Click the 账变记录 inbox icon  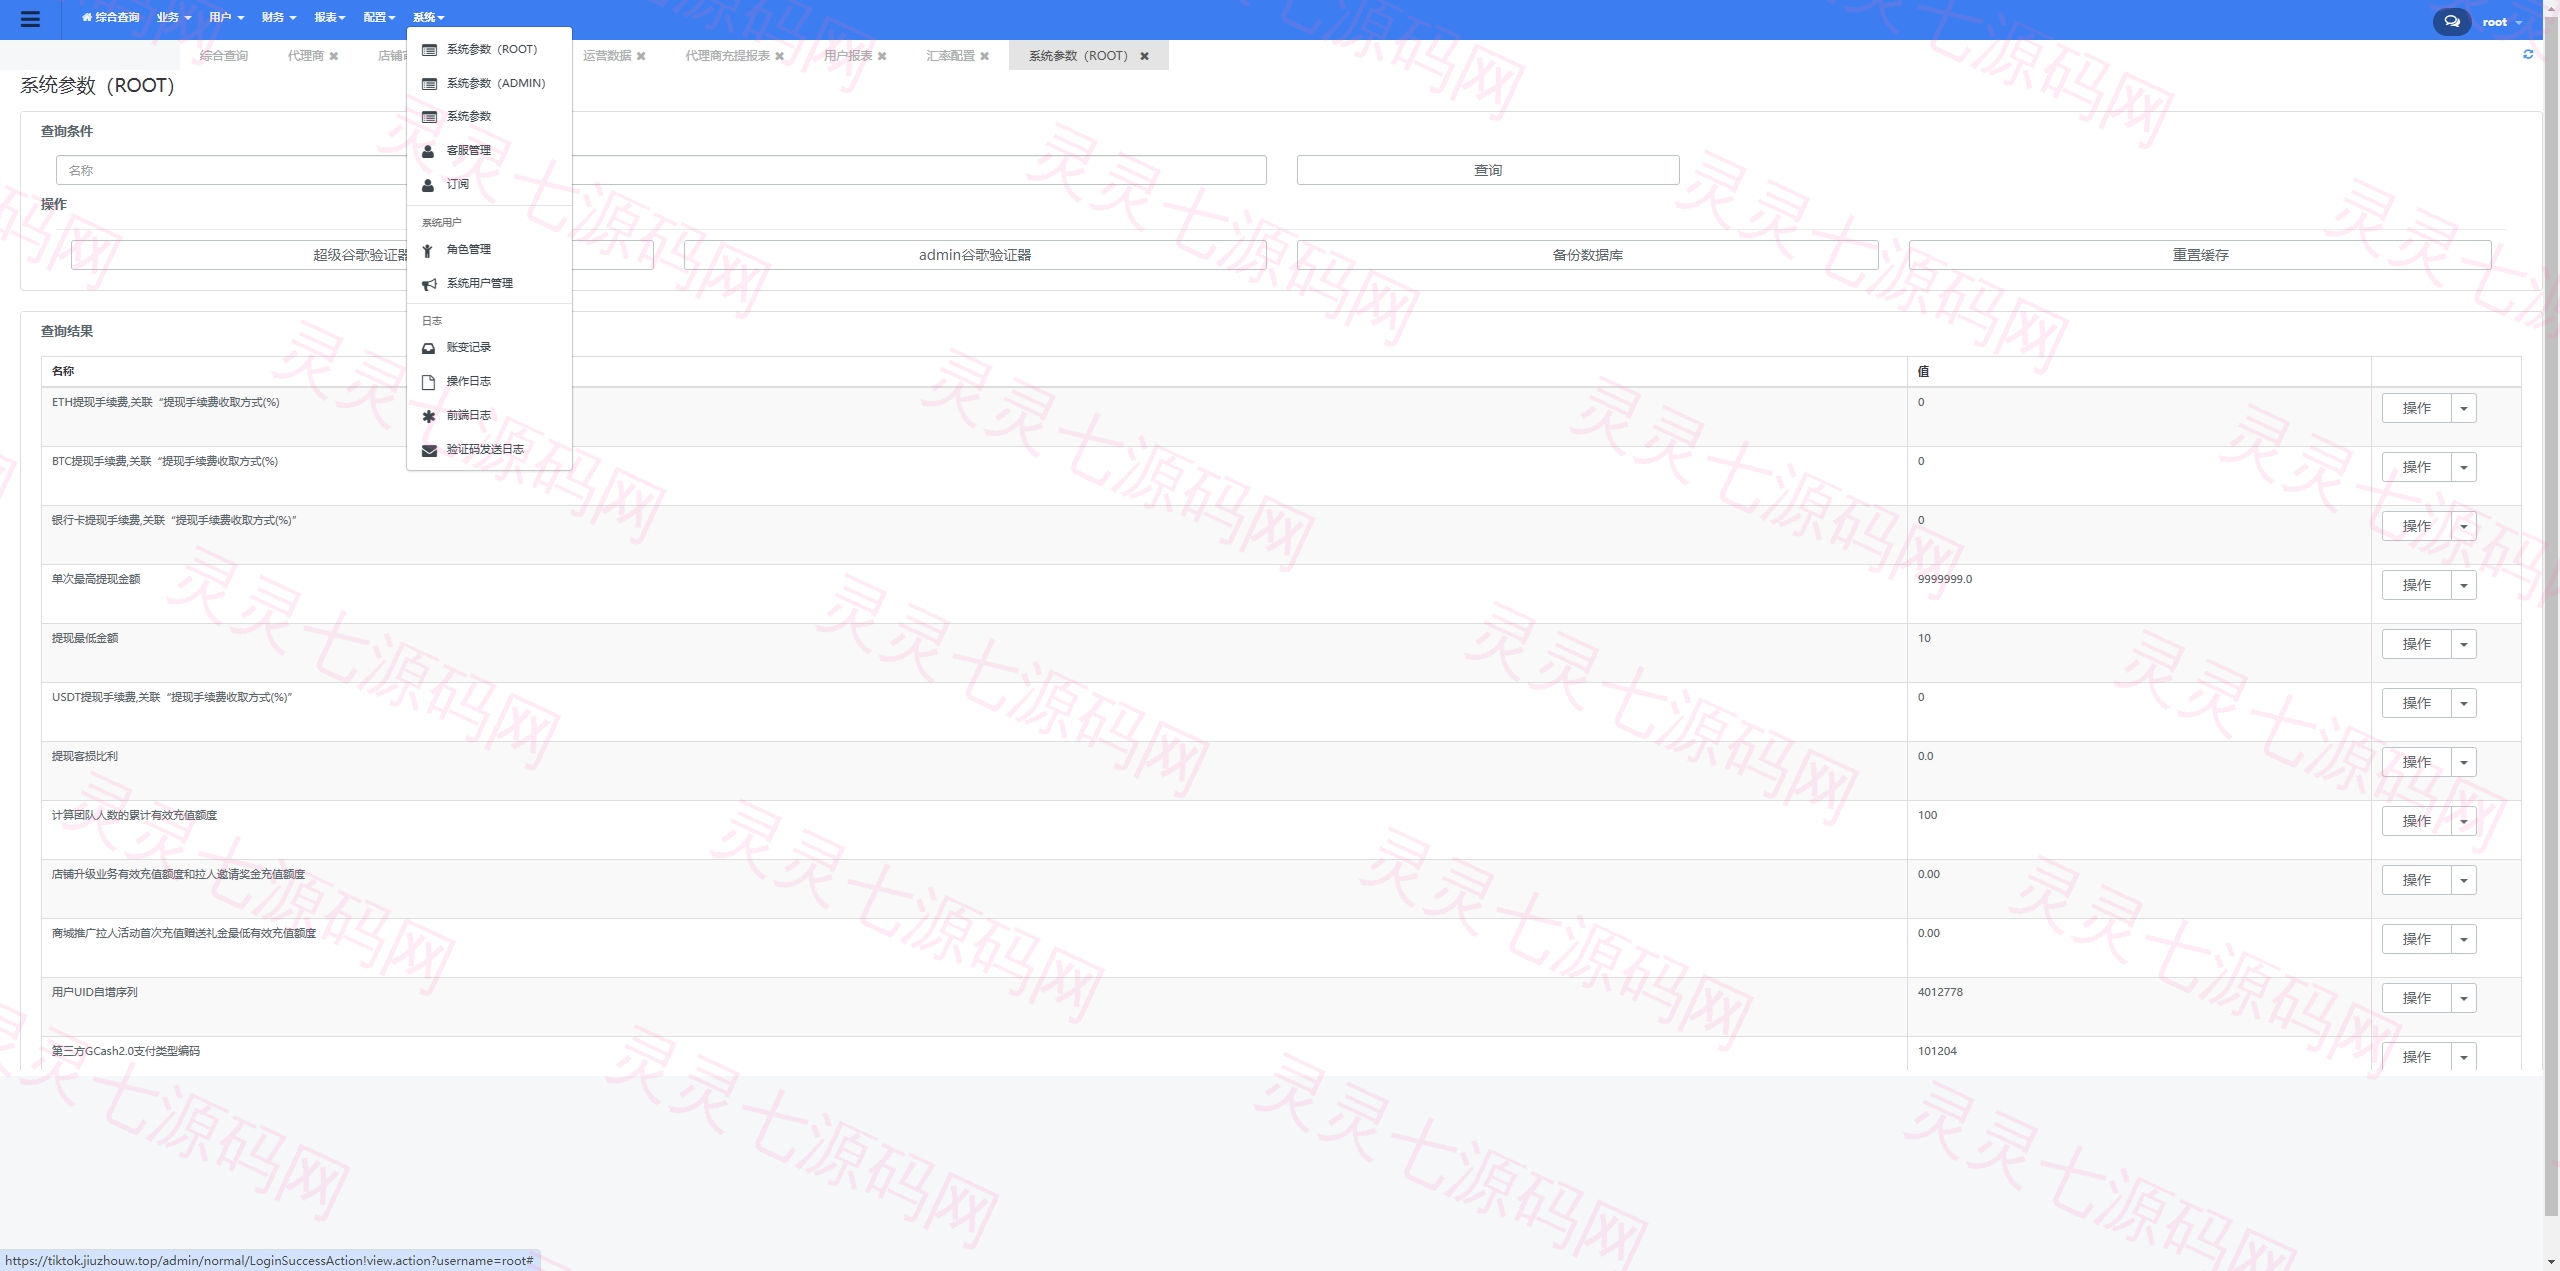pyautogui.click(x=428, y=348)
